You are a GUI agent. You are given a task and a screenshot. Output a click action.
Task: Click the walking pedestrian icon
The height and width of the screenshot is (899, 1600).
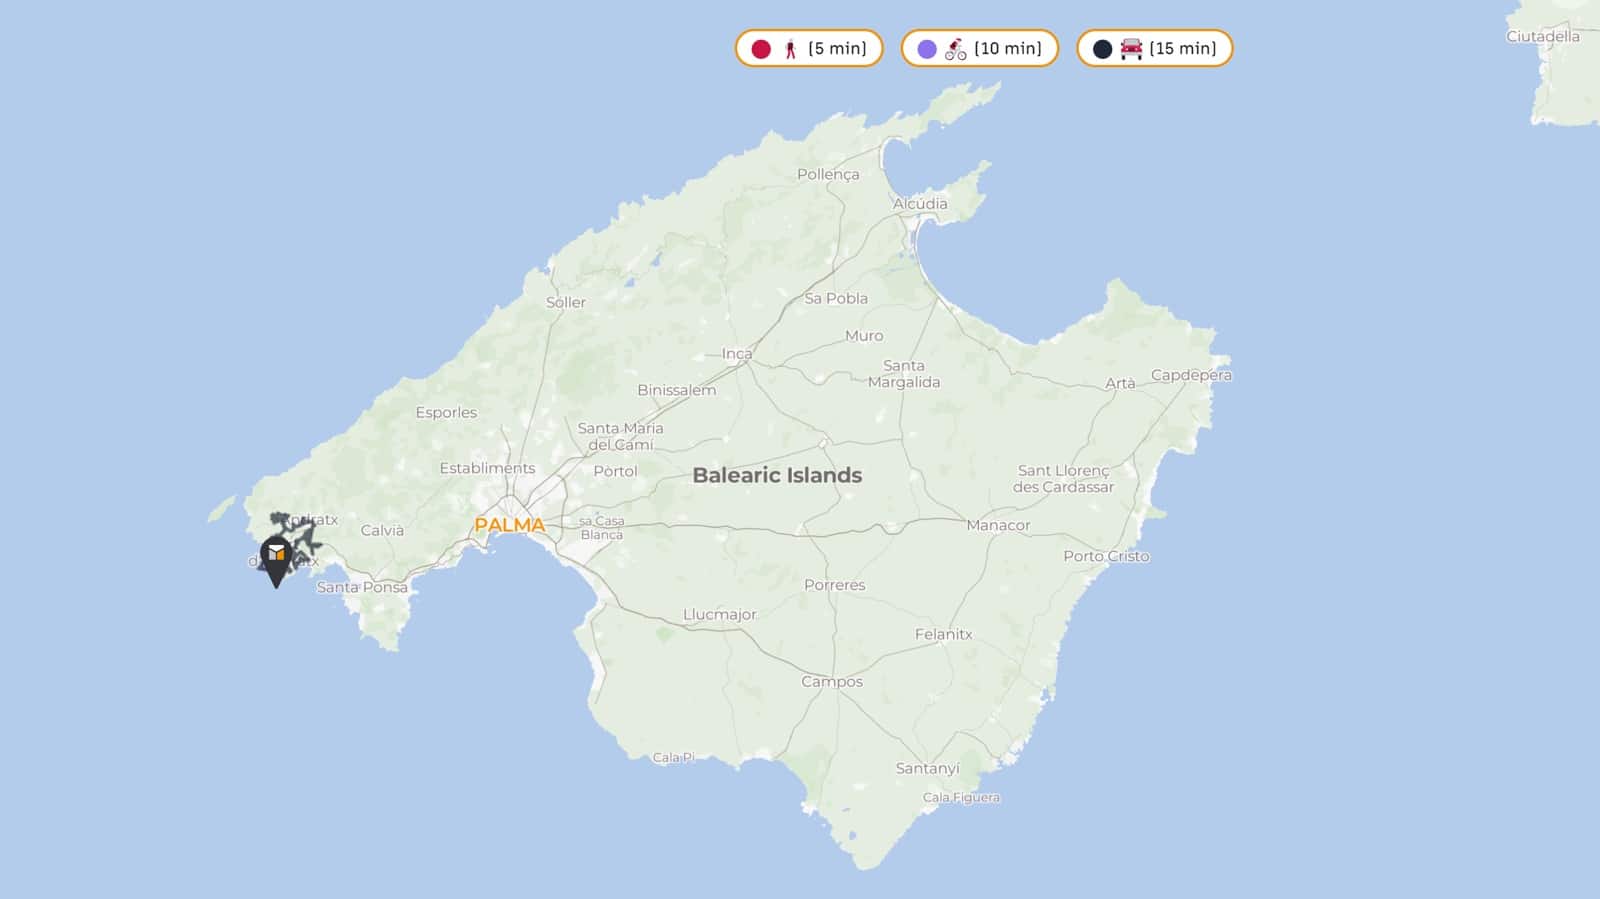pyautogui.click(x=790, y=49)
